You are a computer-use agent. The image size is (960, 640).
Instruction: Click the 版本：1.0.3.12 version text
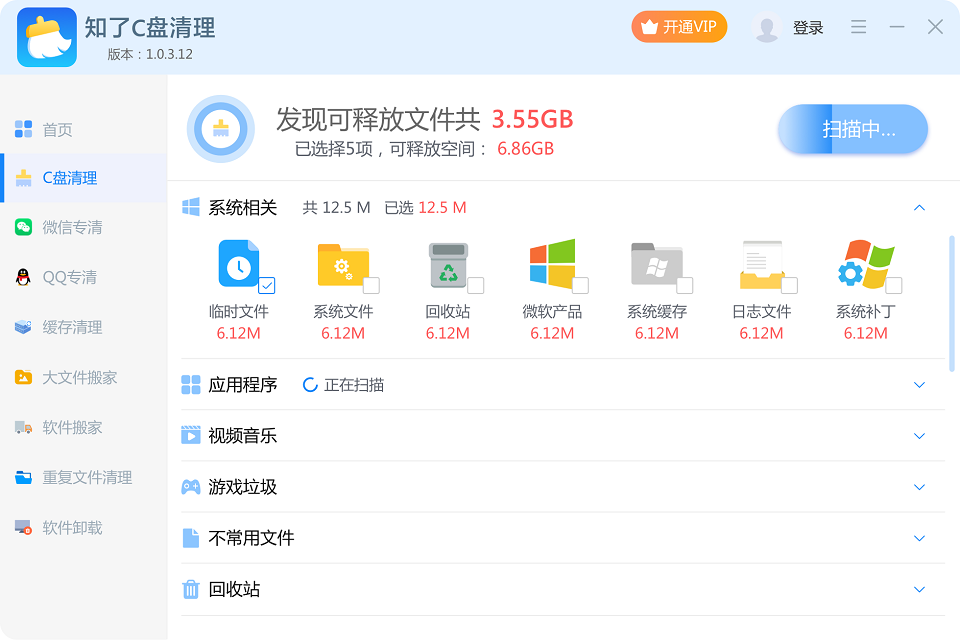tap(150, 54)
